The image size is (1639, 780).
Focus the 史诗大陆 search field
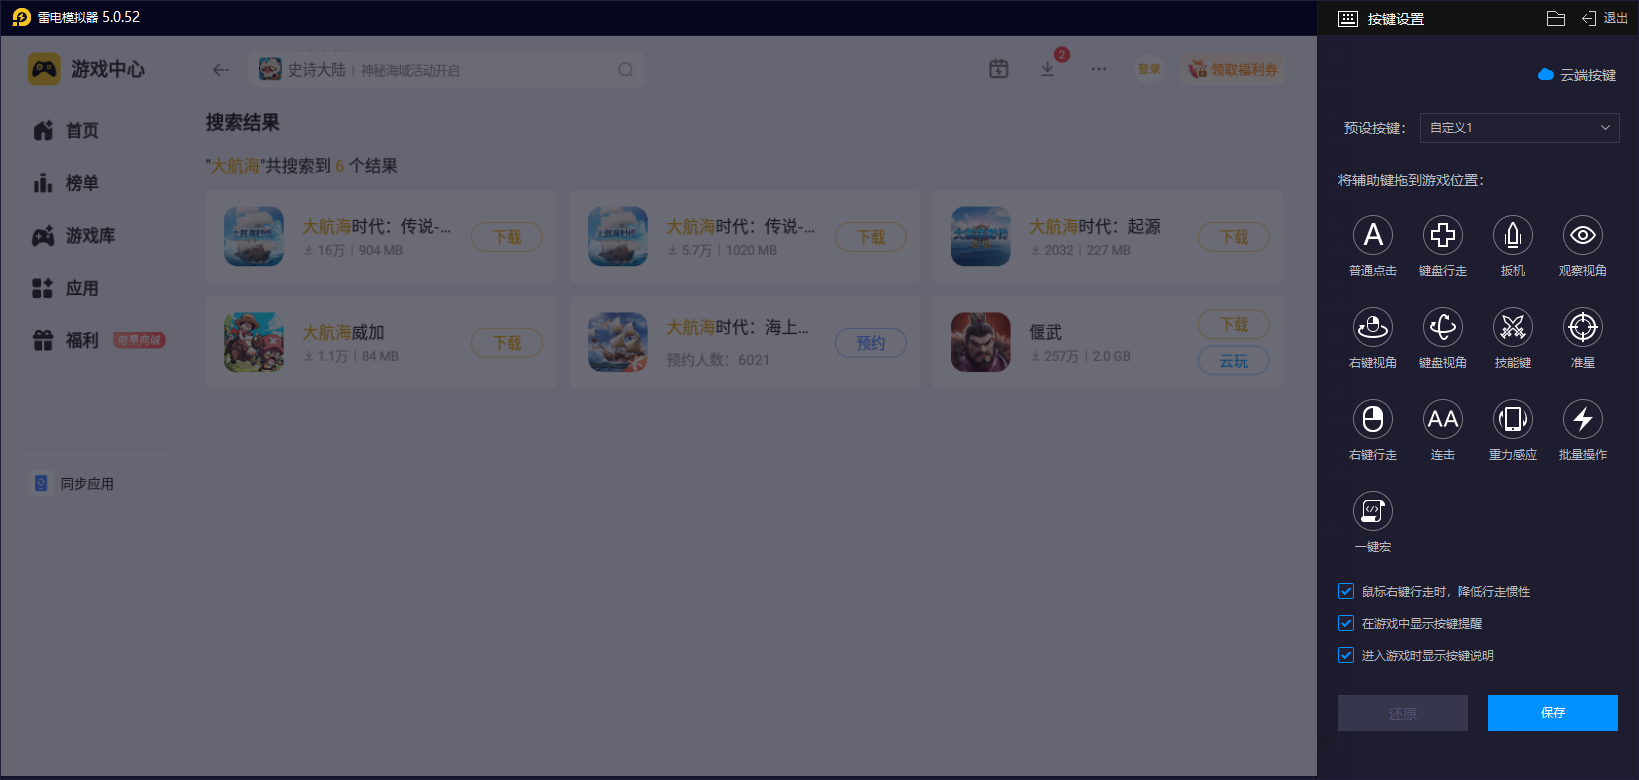tap(447, 70)
